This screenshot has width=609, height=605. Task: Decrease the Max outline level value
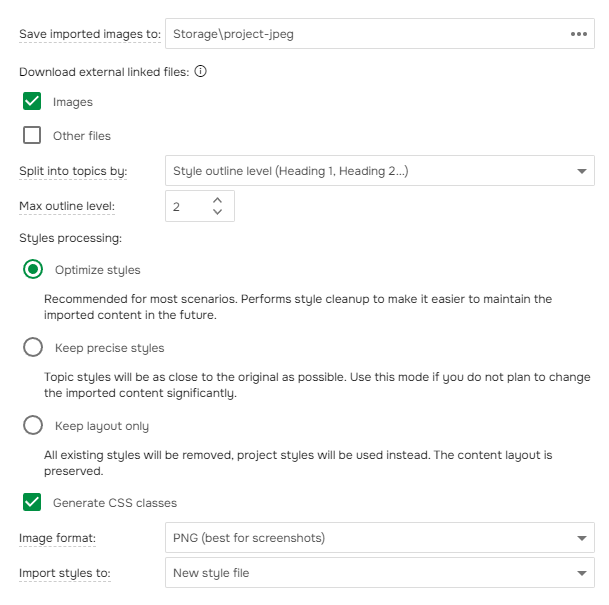click(x=218, y=212)
